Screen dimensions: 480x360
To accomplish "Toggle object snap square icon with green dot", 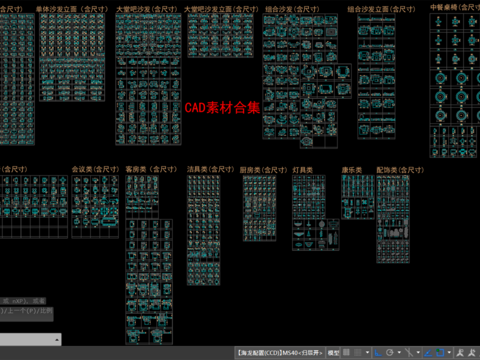I will click(x=440, y=352).
